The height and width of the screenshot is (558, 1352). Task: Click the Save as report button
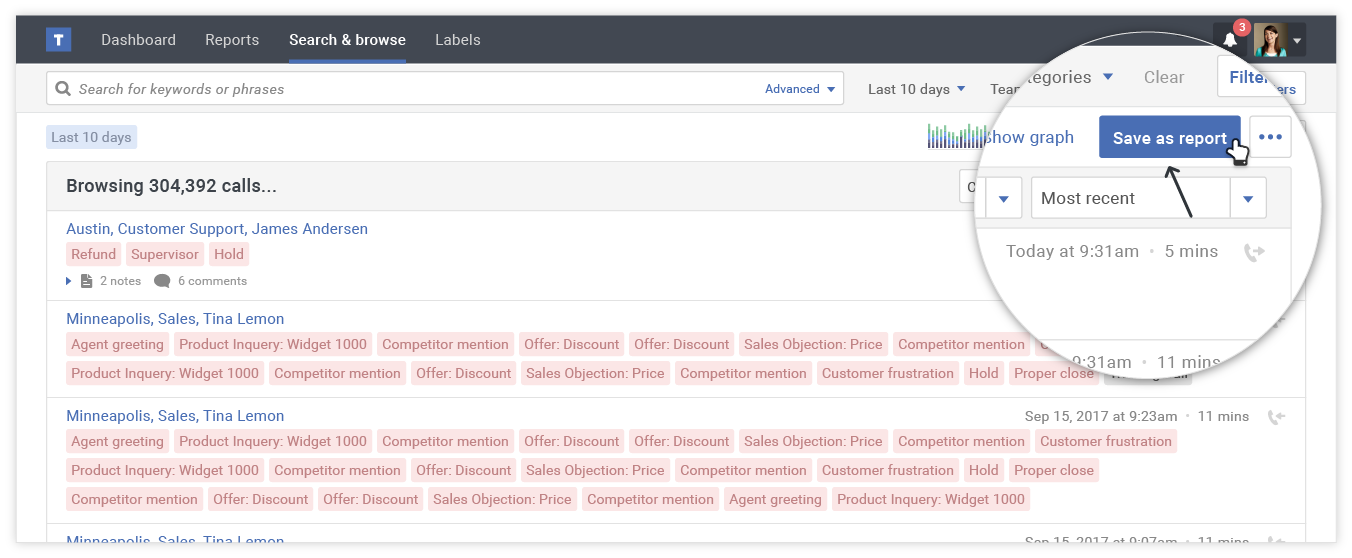coord(1169,138)
